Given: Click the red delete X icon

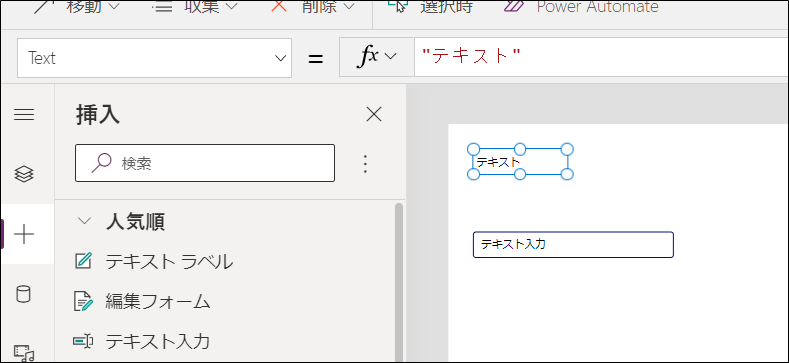Looking at the screenshot, I should (x=279, y=6).
